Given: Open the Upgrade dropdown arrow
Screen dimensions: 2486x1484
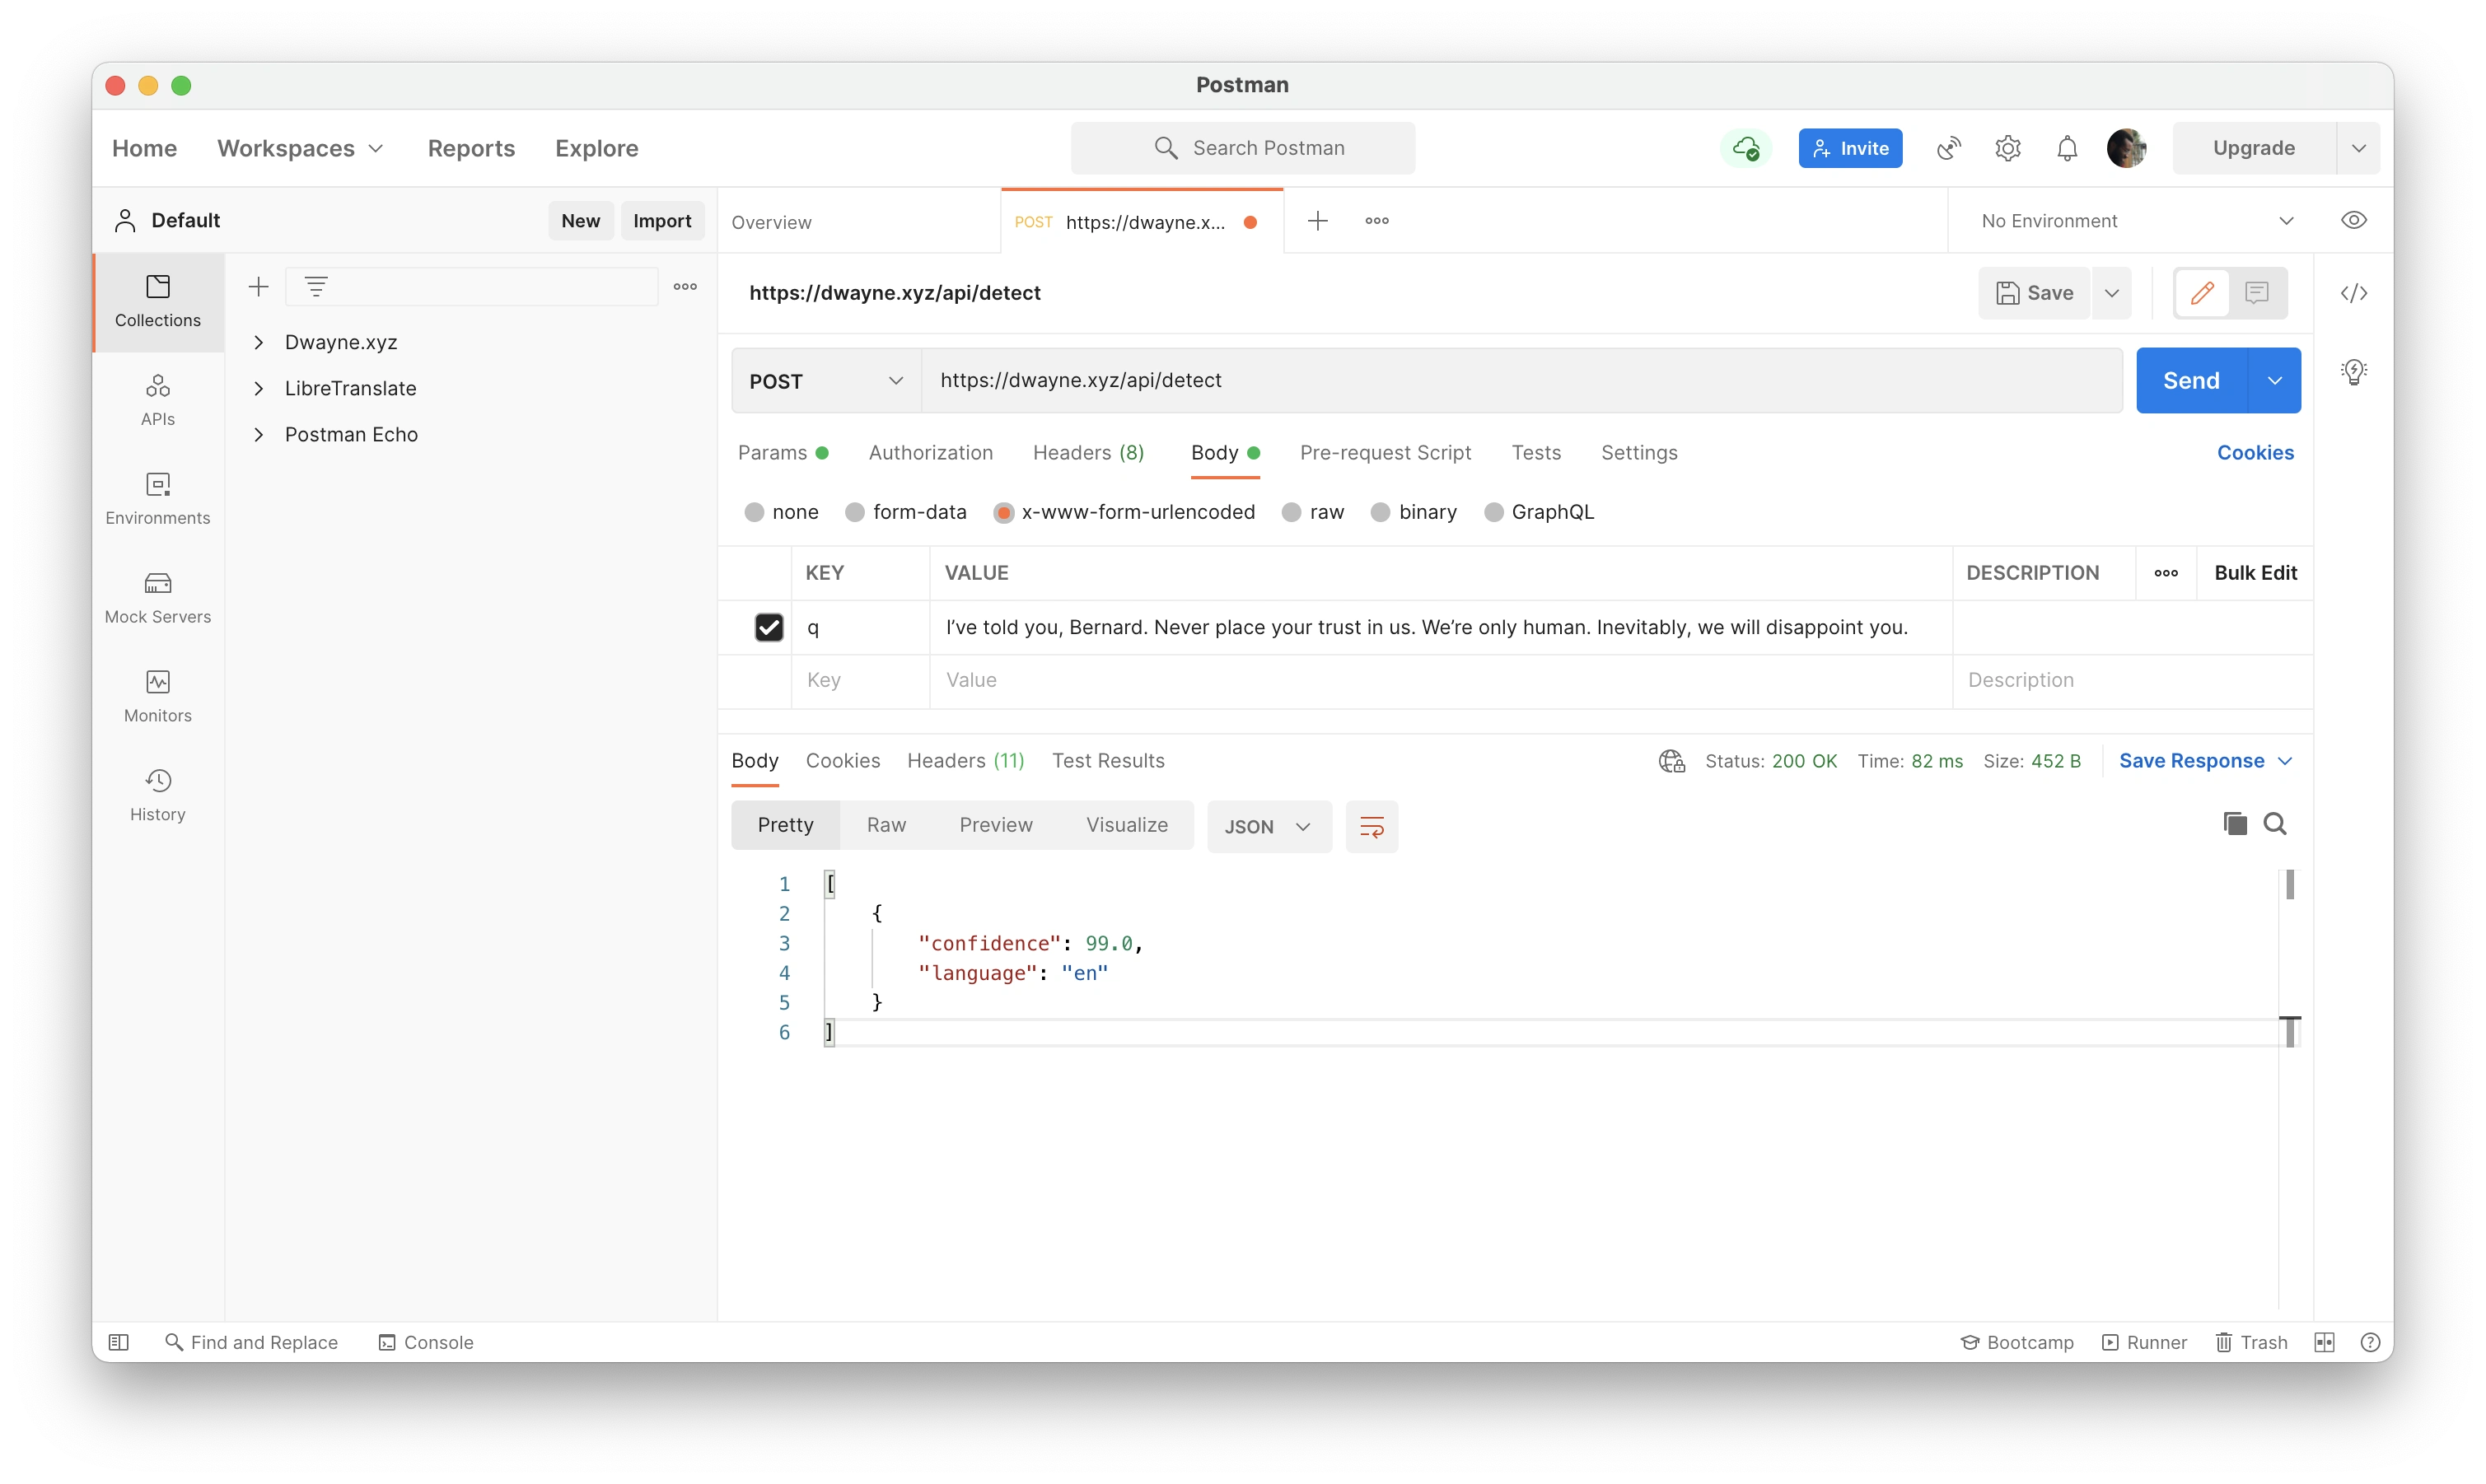Looking at the screenshot, I should 2358,148.
